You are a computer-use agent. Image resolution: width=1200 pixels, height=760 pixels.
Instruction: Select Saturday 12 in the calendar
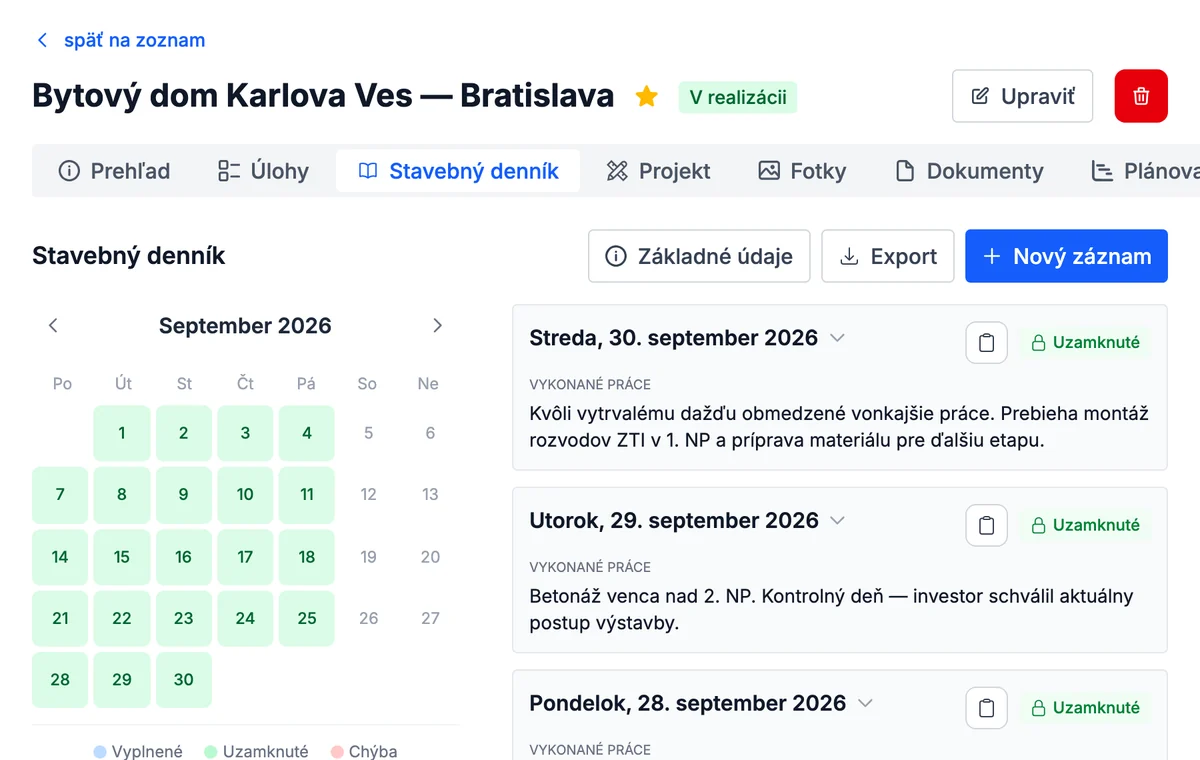[x=369, y=495]
